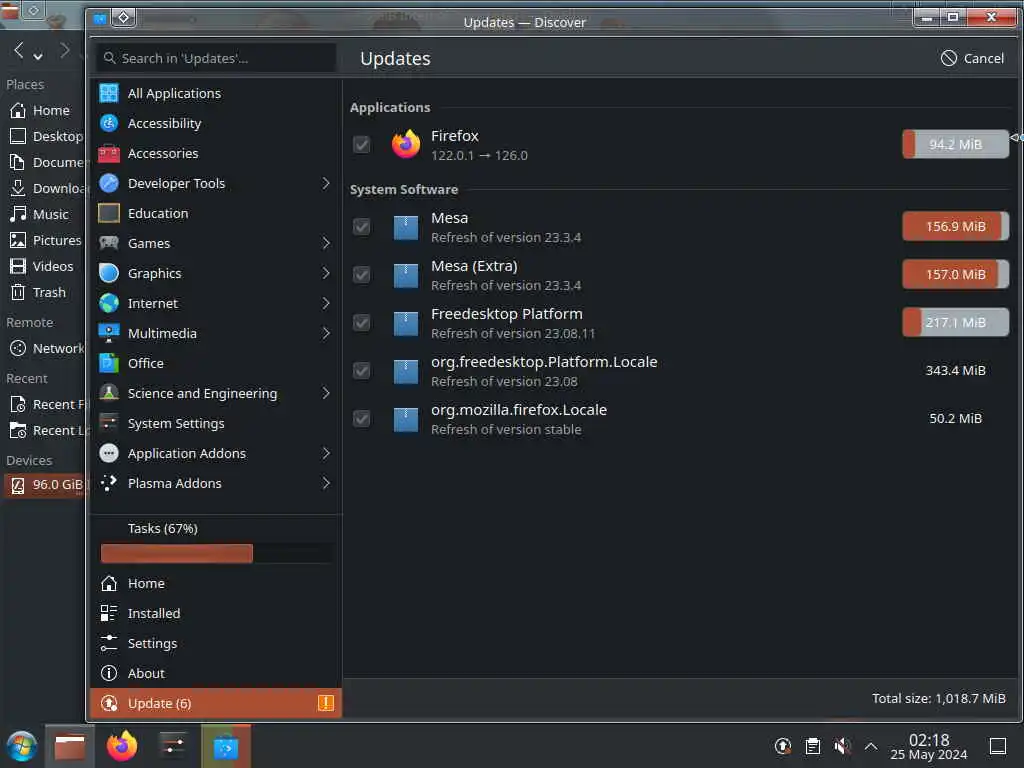Viewport: 1024px width, 768px height.
Task: Go back in file manager window
Action: pos(19,50)
